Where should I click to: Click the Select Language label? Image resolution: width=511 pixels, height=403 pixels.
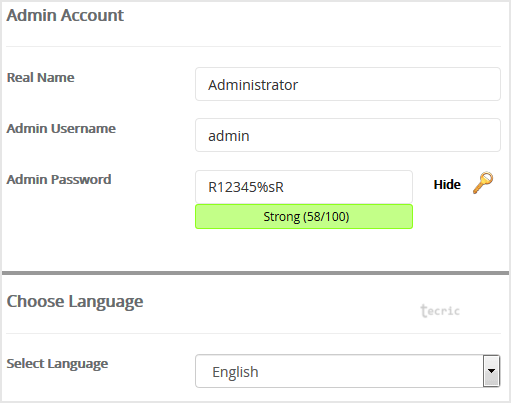57,364
